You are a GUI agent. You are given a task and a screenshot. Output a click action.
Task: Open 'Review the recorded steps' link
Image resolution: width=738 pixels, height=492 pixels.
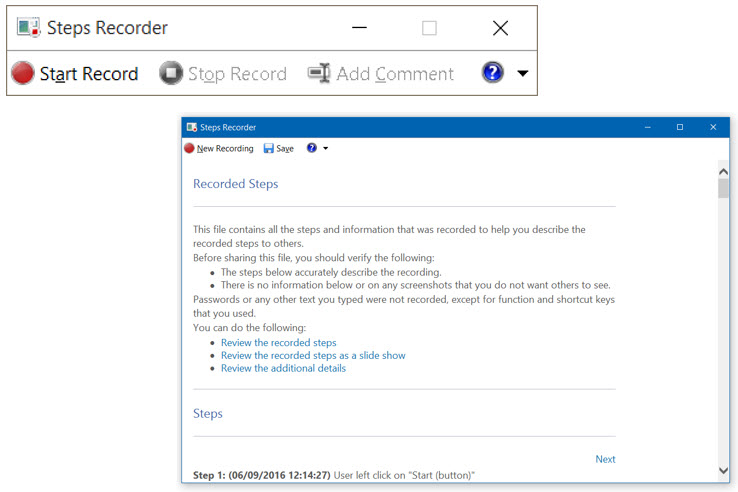coord(279,342)
